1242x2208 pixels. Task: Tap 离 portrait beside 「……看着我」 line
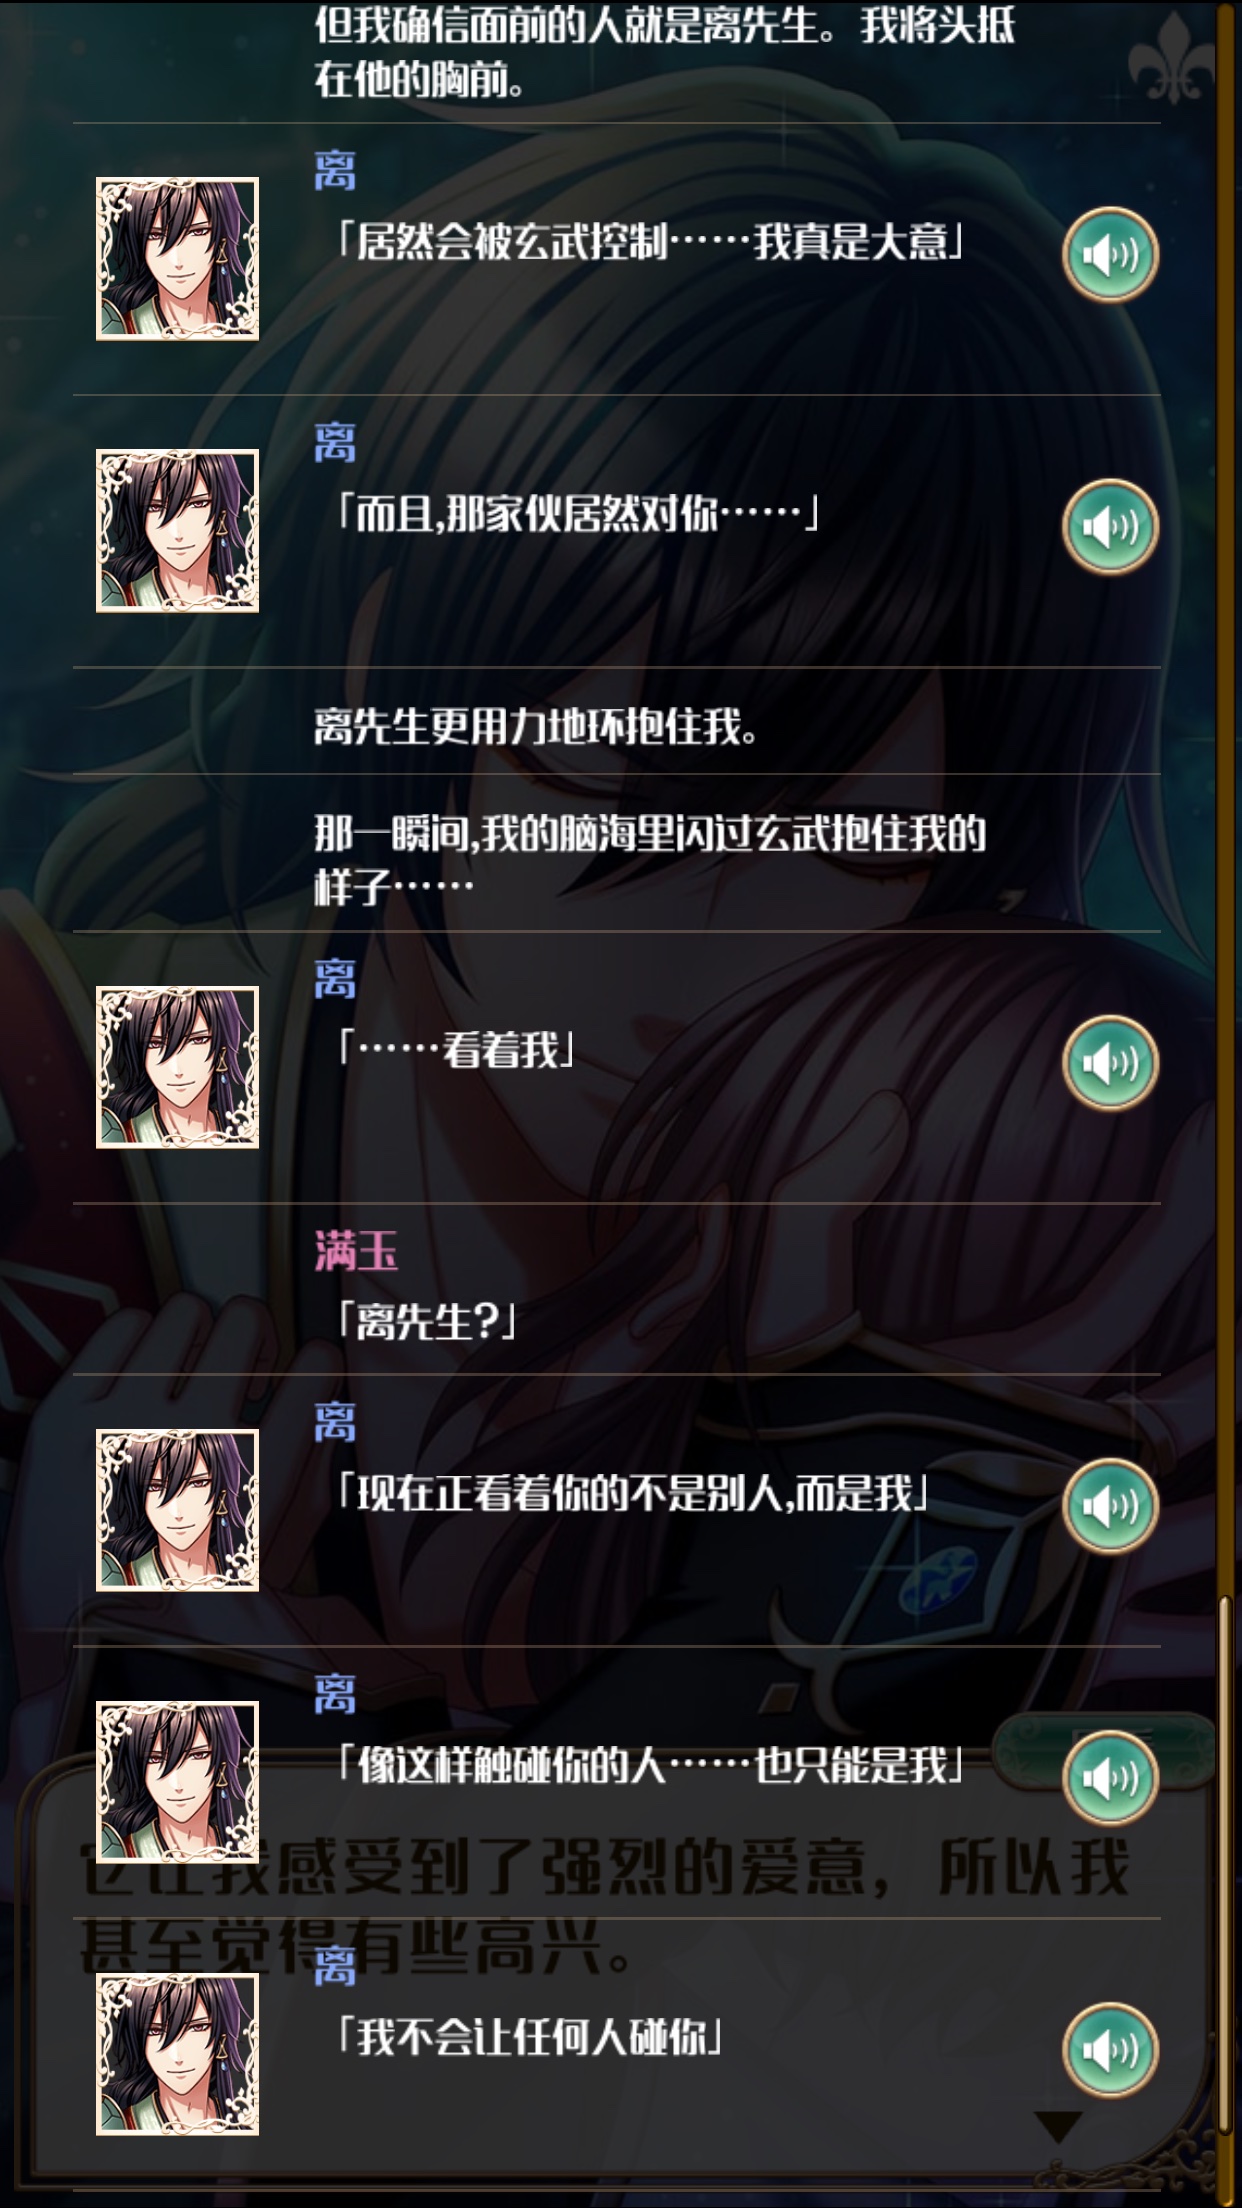(177, 1067)
